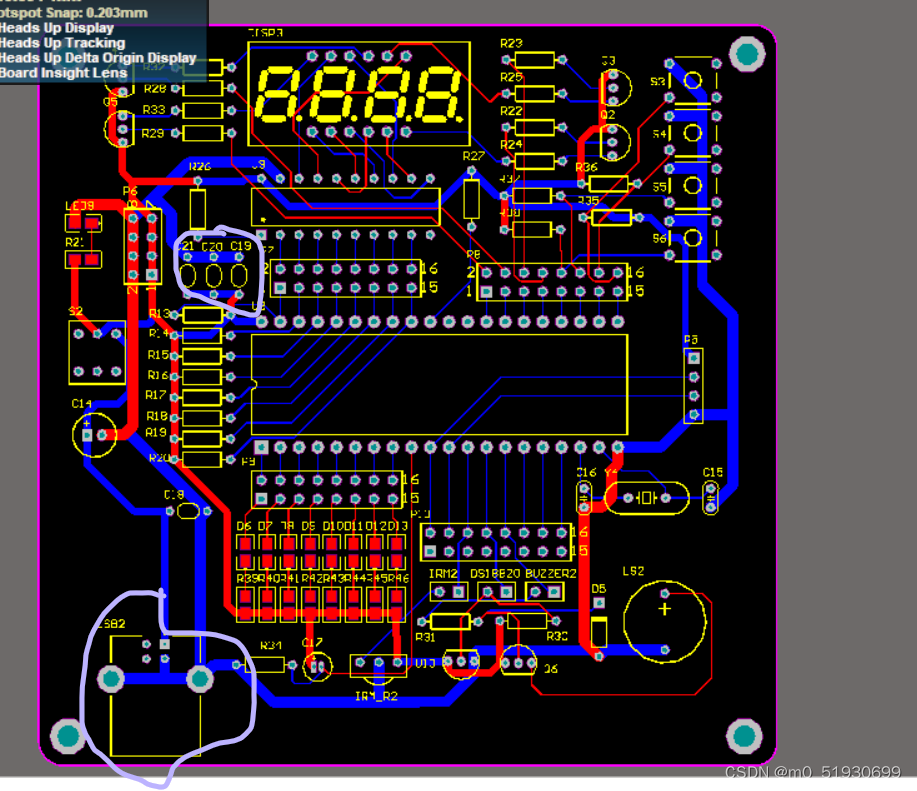Select capacitor C18 footprint
The image size is (917, 791).
pos(188,512)
